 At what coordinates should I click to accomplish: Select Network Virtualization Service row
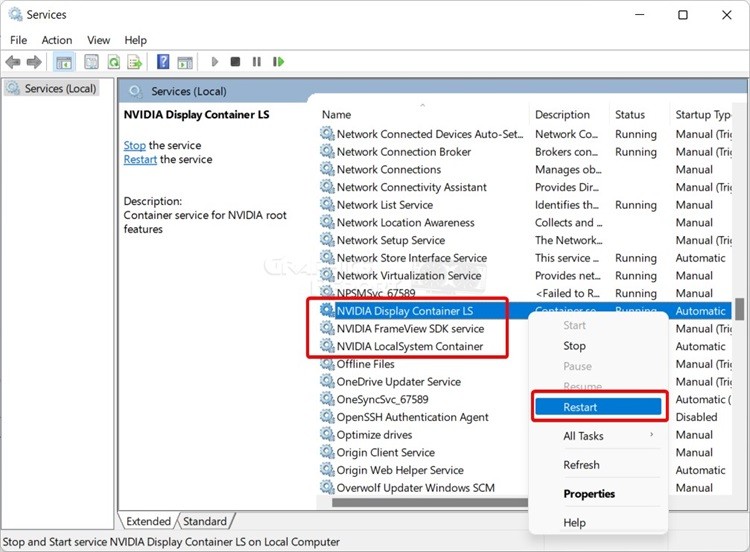tap(524, 276)
